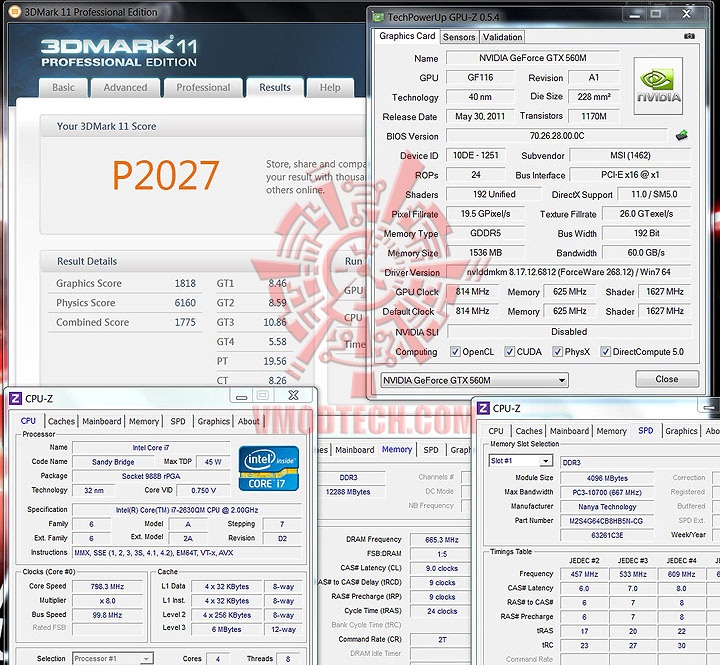Click the BIOS Version field 70.26.28.00.0C
This screenshot has height=665, width=720.
point(557,135)
